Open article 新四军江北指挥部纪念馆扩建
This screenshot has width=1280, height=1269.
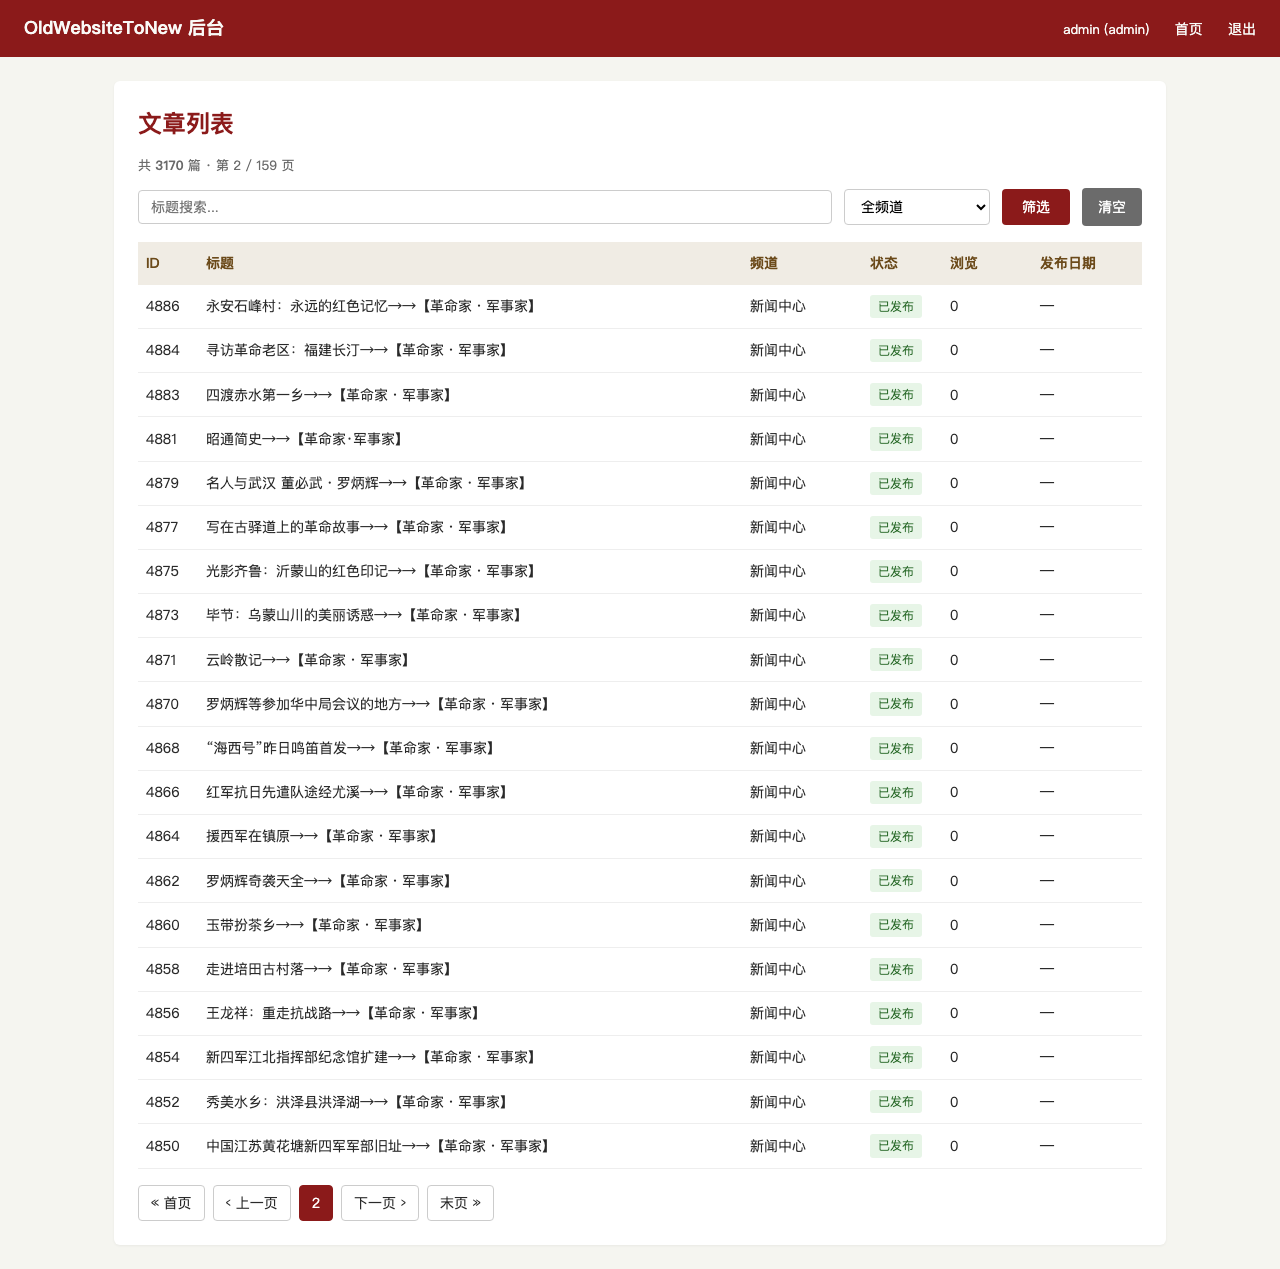pyautogui.click(x=373, y=1057)
